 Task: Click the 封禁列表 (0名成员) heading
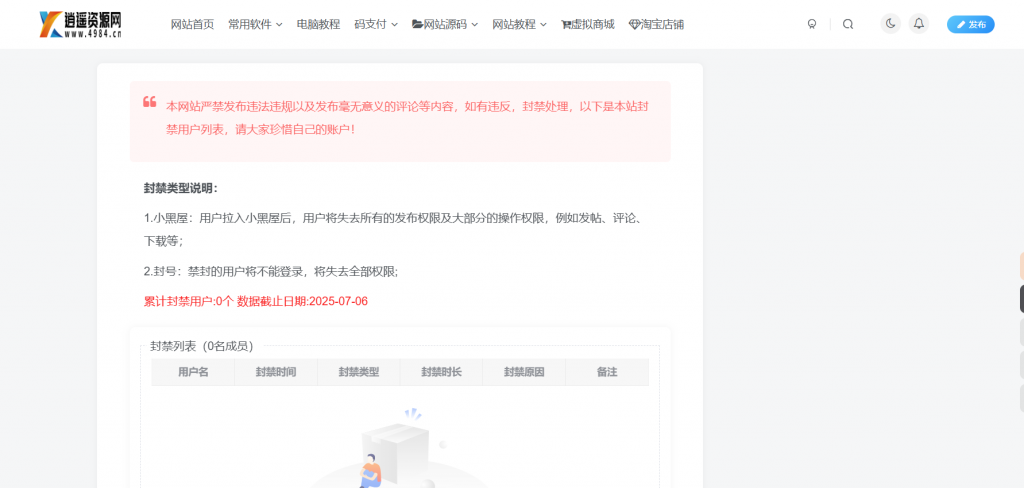(x=202, y=346)
